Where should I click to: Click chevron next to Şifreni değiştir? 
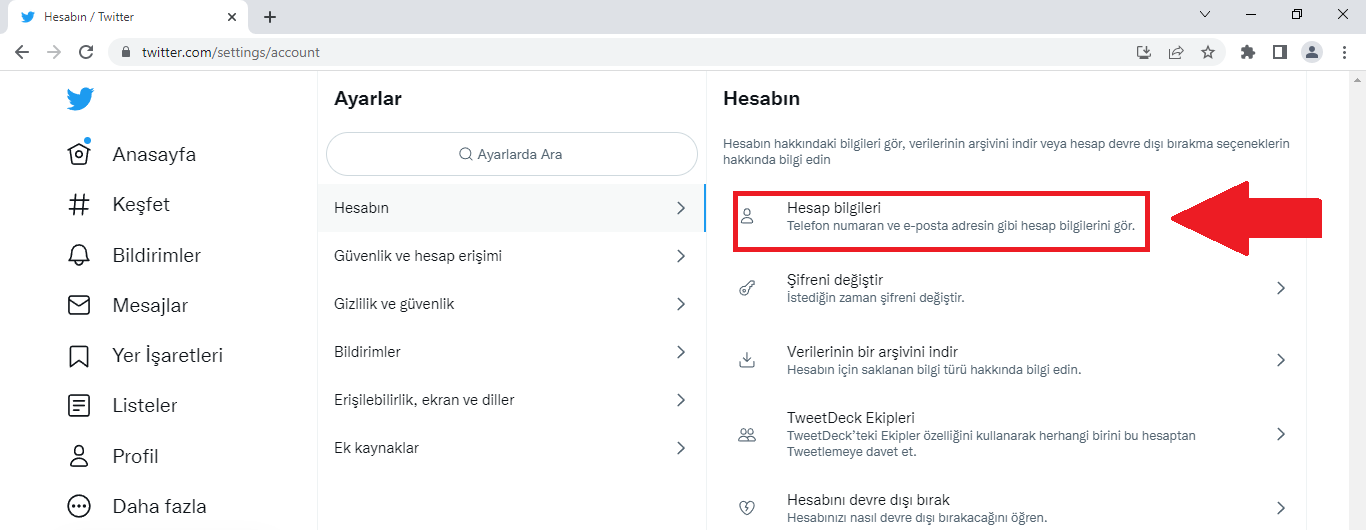pyautogui.click(x=1281, y=288)
